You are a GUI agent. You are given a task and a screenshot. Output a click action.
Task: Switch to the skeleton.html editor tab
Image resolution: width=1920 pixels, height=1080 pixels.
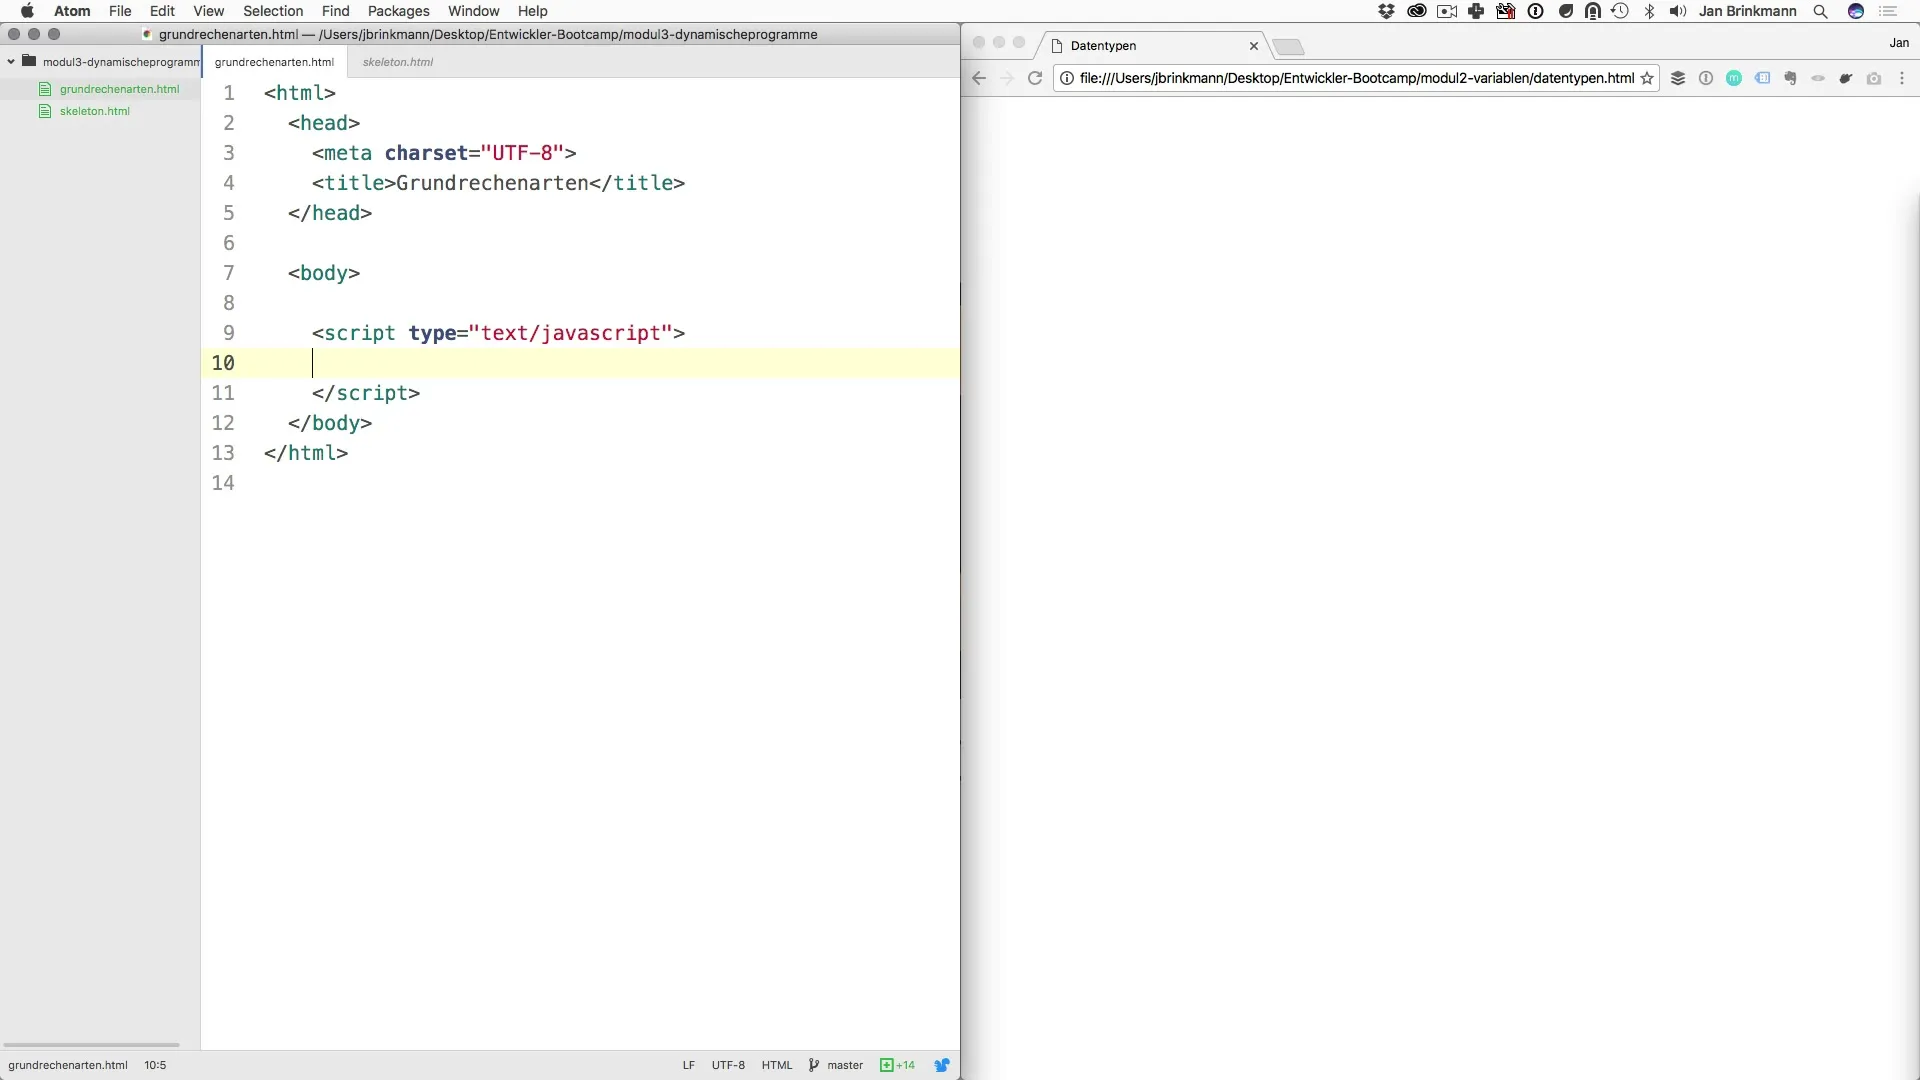coord(398,62)
